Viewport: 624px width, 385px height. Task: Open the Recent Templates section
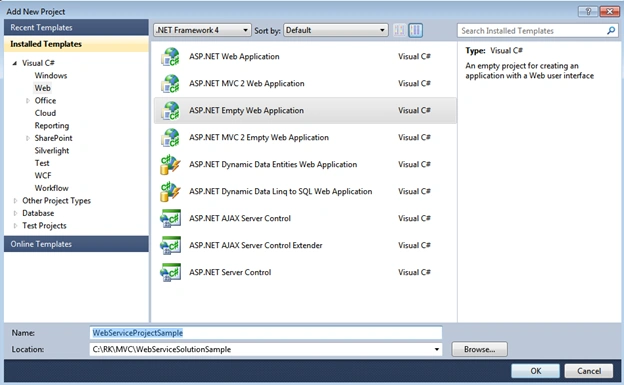(76, 27)
